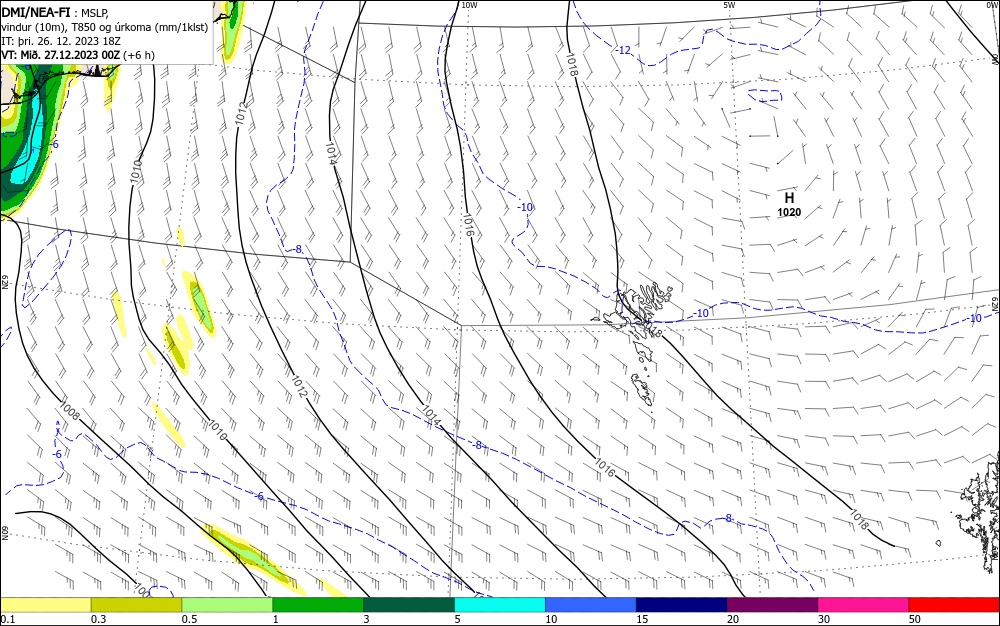Click the upper '1010' isobar label
This screenshot has width=1000, height=626.
tap(136, 171)
